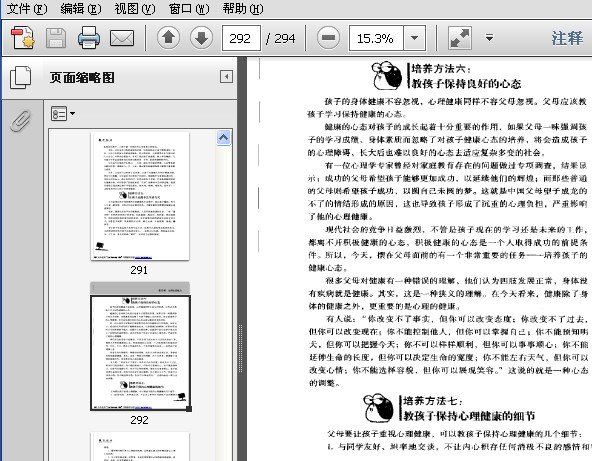Collapse the page thumbnails pane arrow
Image resolution: width=592 pixels, height=461 pixels.
[227, 77]
